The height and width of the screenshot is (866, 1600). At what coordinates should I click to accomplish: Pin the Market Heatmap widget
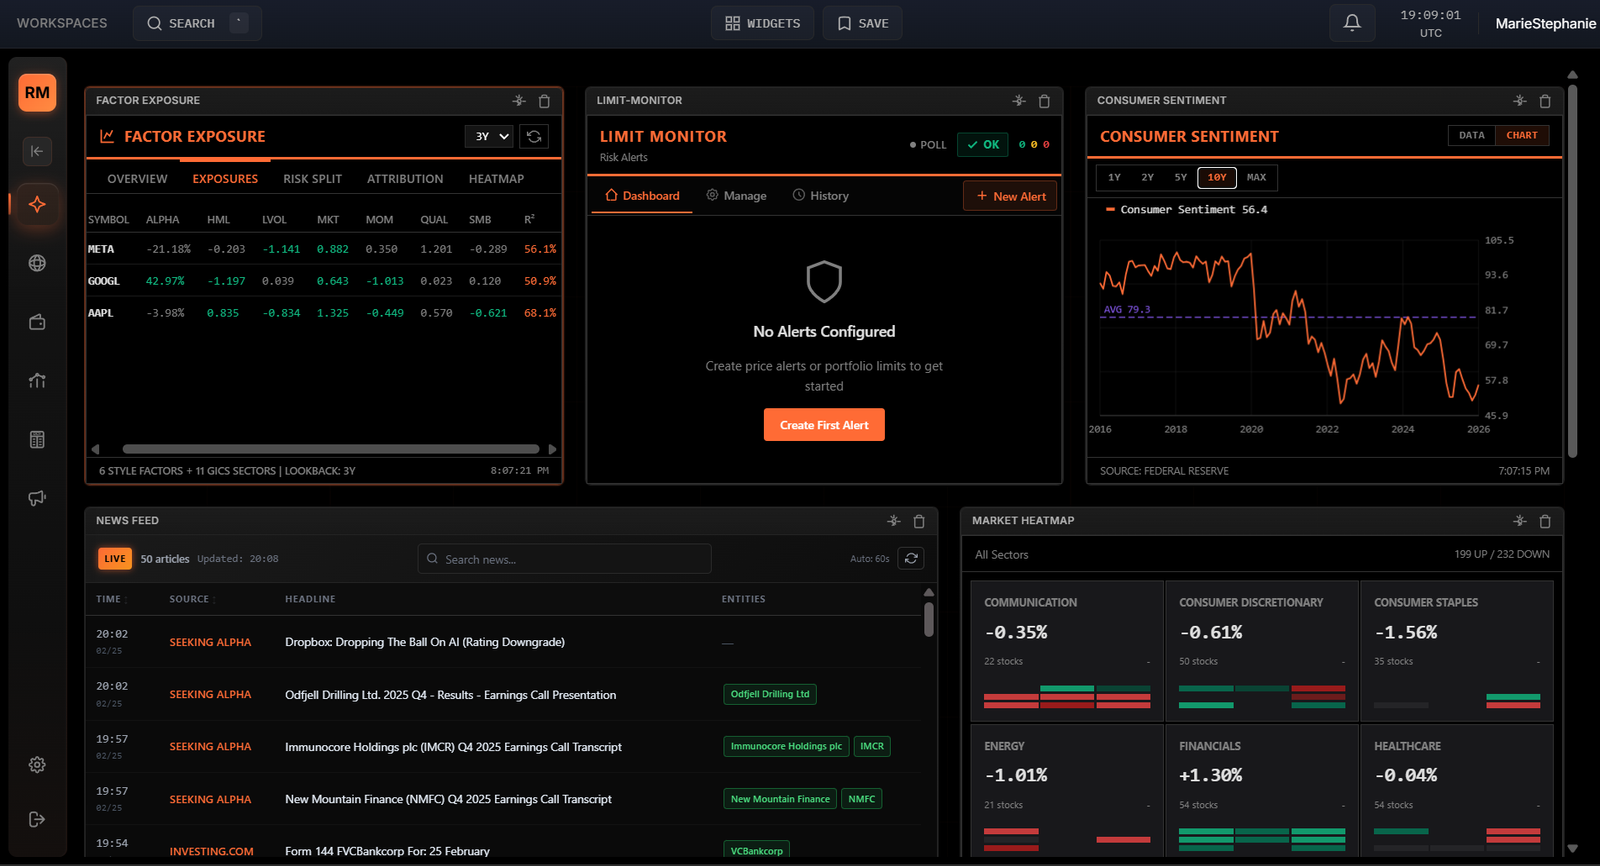pos(1519,521)
